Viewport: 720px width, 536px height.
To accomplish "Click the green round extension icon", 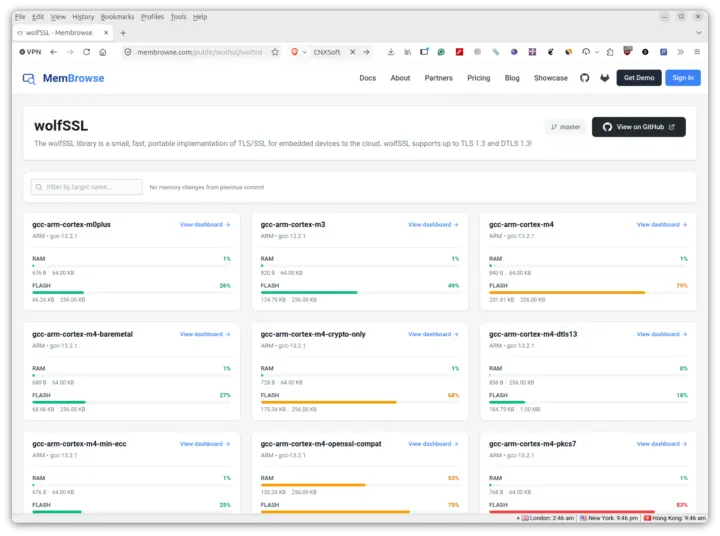I will [x=441, y=52].
